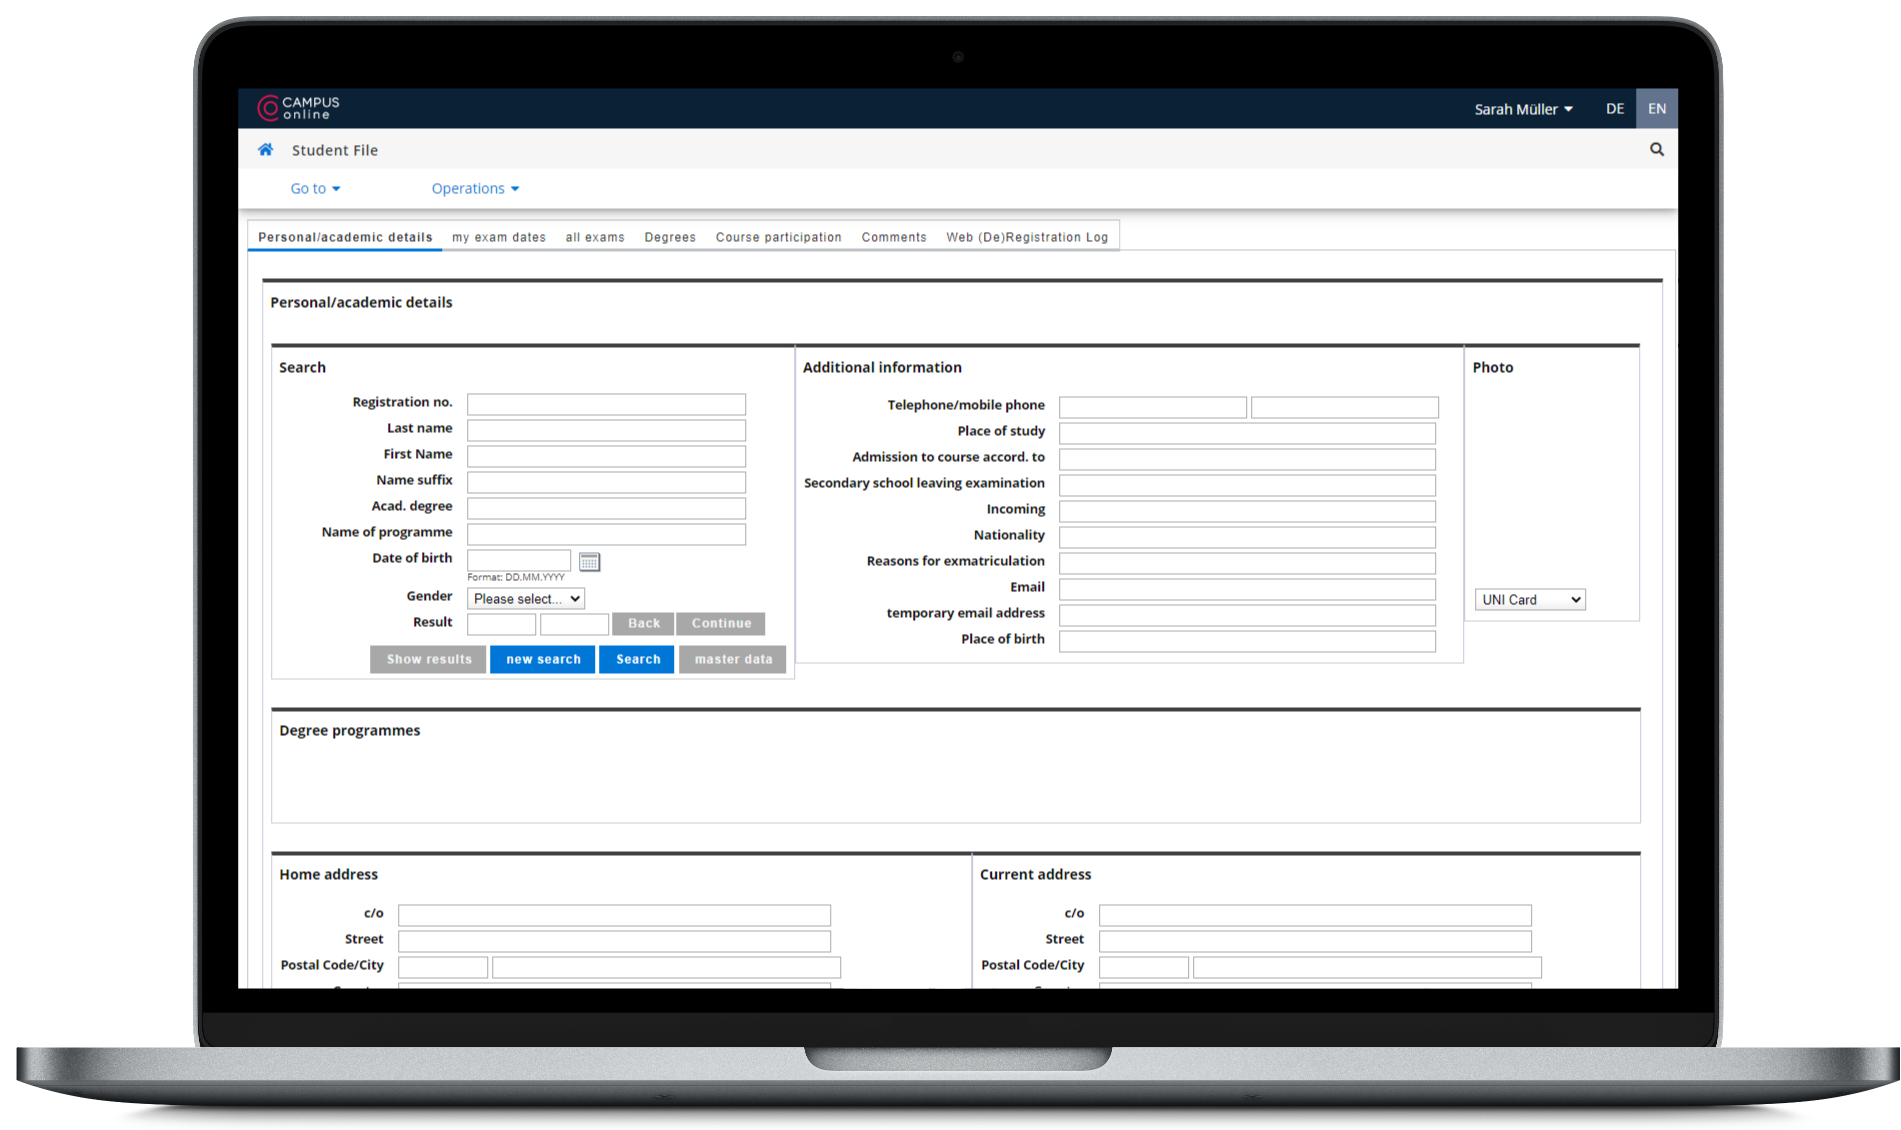
Task: Focus the Registration no. field
Action: coord(606,404)
